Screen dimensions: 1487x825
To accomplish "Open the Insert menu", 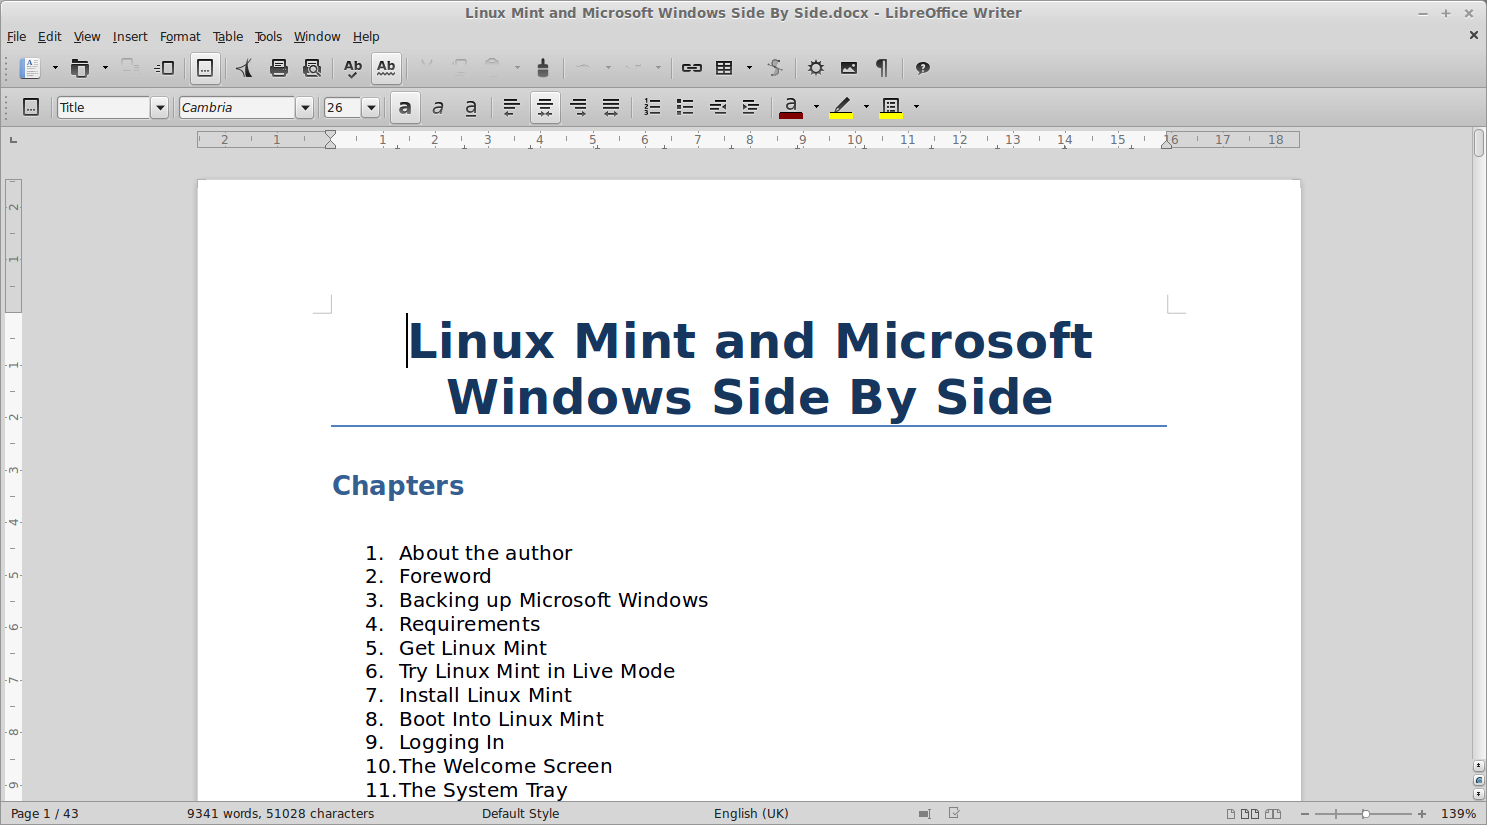I will point(130,37).
